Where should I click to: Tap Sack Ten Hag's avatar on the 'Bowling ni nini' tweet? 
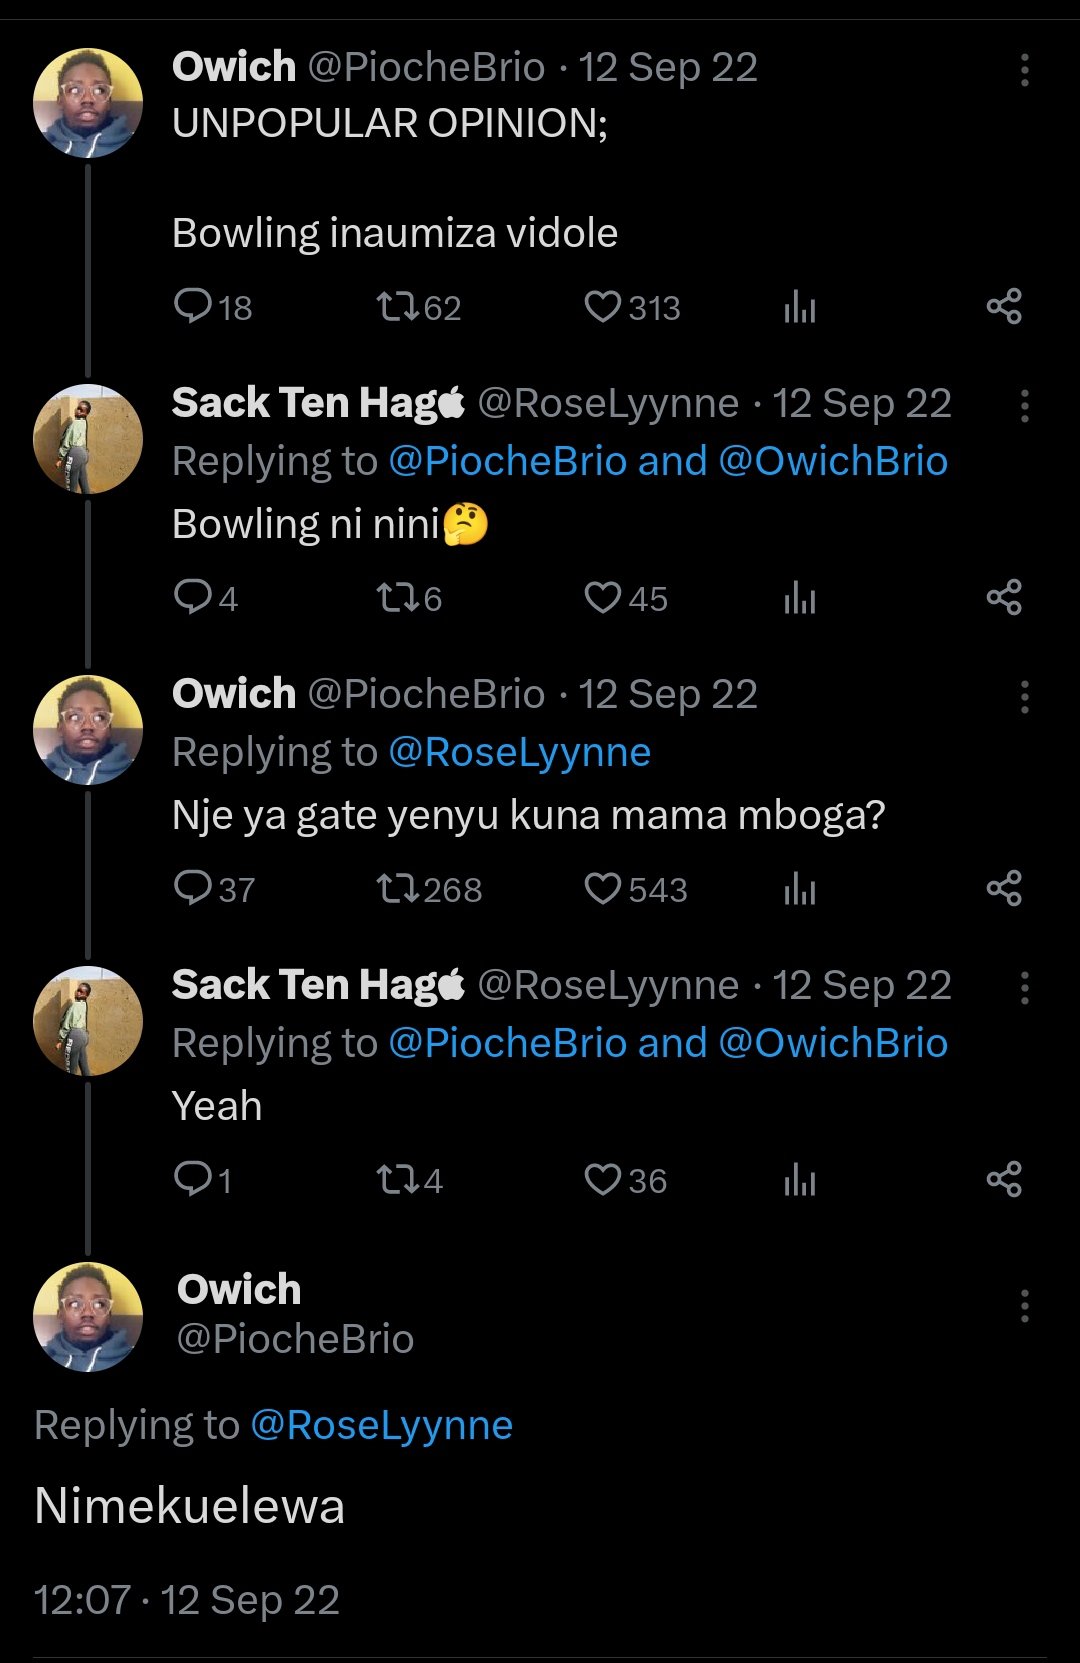[88, 439]
